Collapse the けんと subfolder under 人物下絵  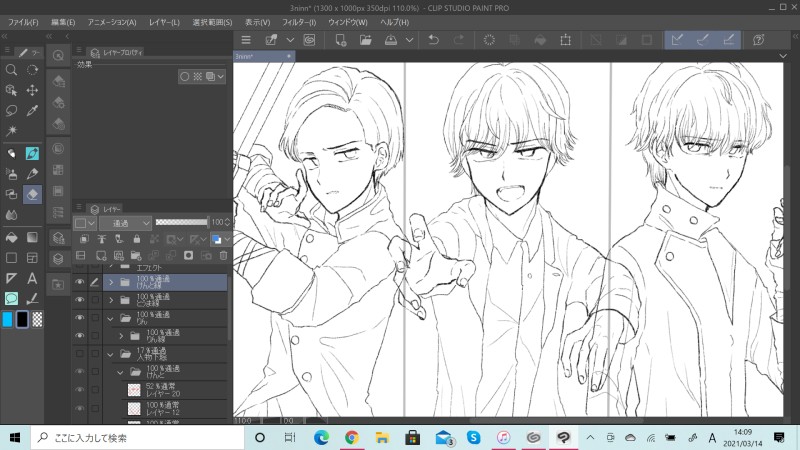point(121,372)
